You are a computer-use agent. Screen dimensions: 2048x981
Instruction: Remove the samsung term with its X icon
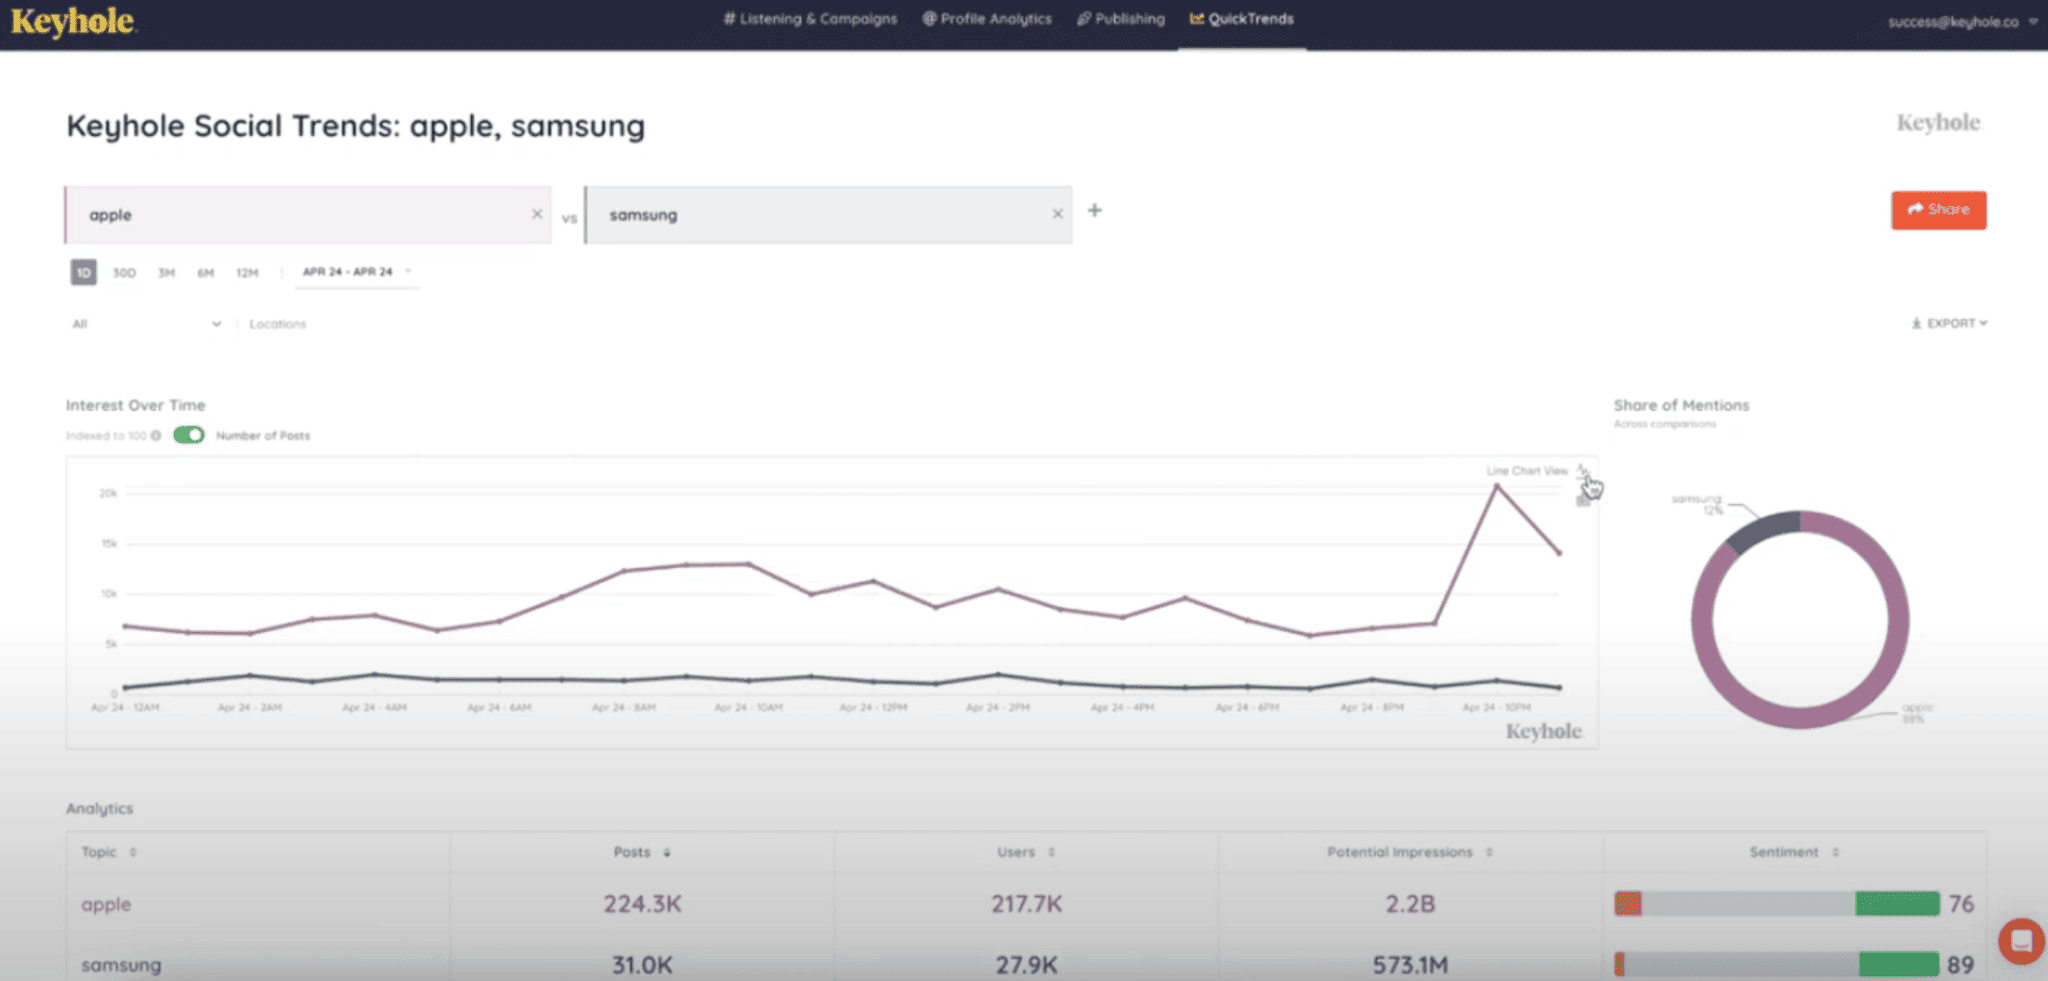click(x=1057, y=214)
